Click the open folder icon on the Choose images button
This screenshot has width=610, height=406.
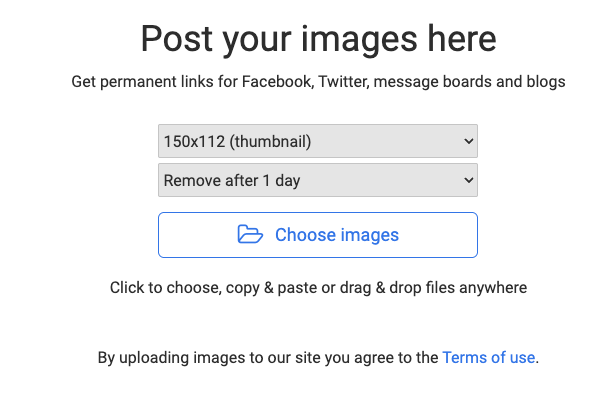coord(250,234)
